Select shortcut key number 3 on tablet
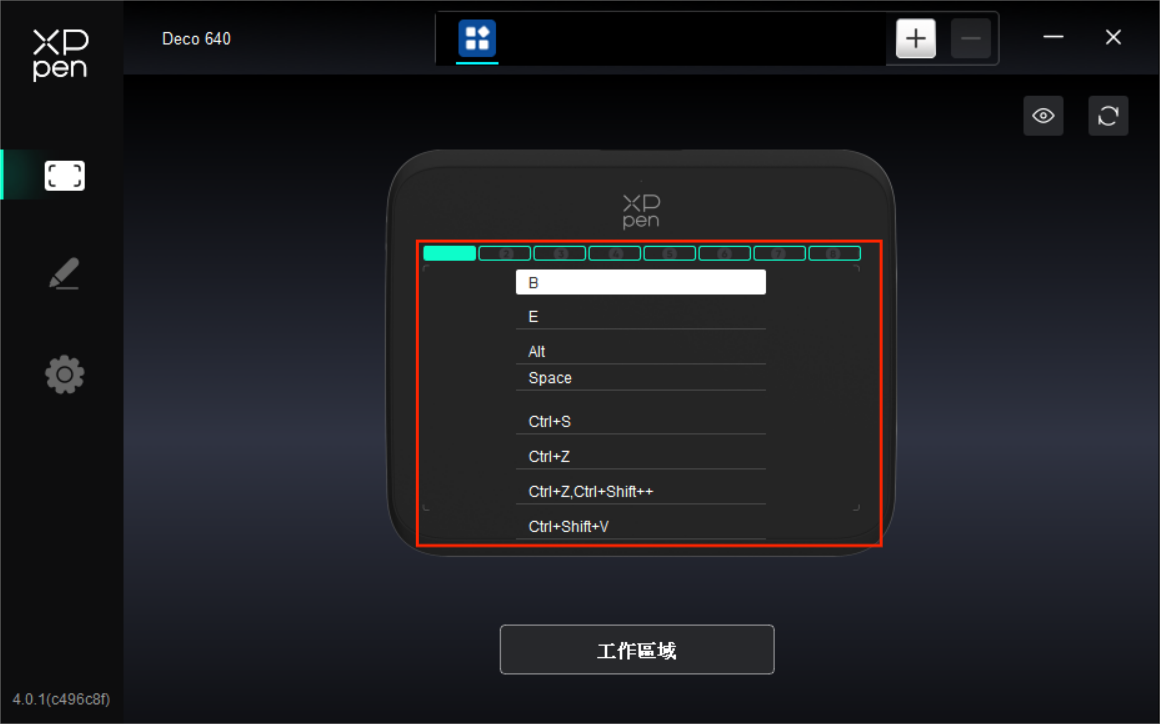 [x=559, y=253]
